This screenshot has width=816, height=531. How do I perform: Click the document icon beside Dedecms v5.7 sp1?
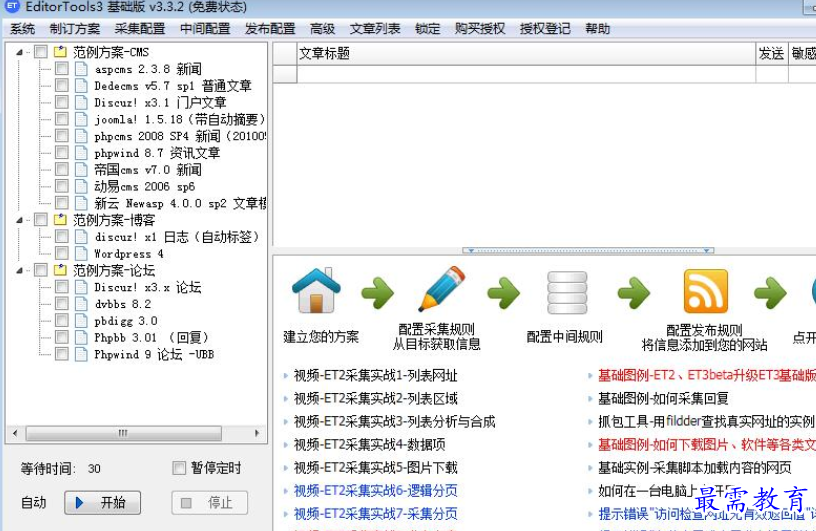pos(81,85)
